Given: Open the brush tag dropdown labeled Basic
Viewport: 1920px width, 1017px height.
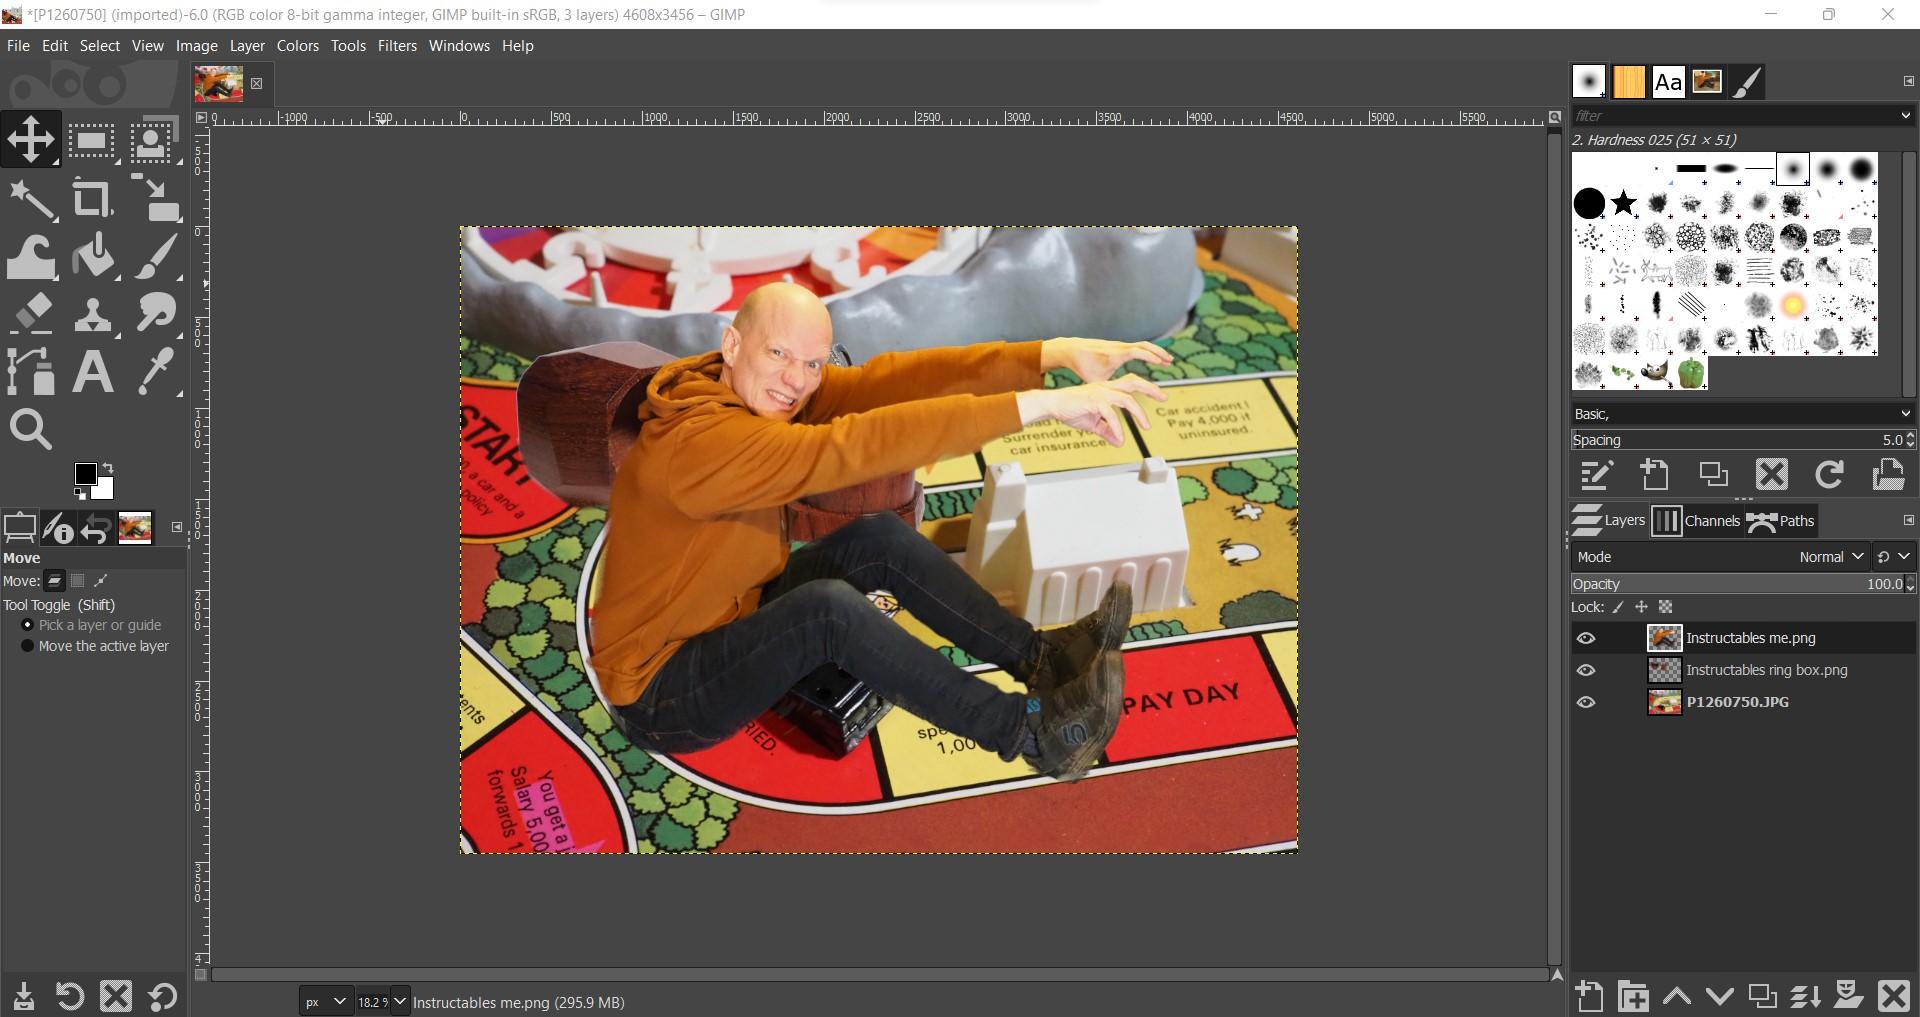Looking at the screenshot, I should point(1742,414).
